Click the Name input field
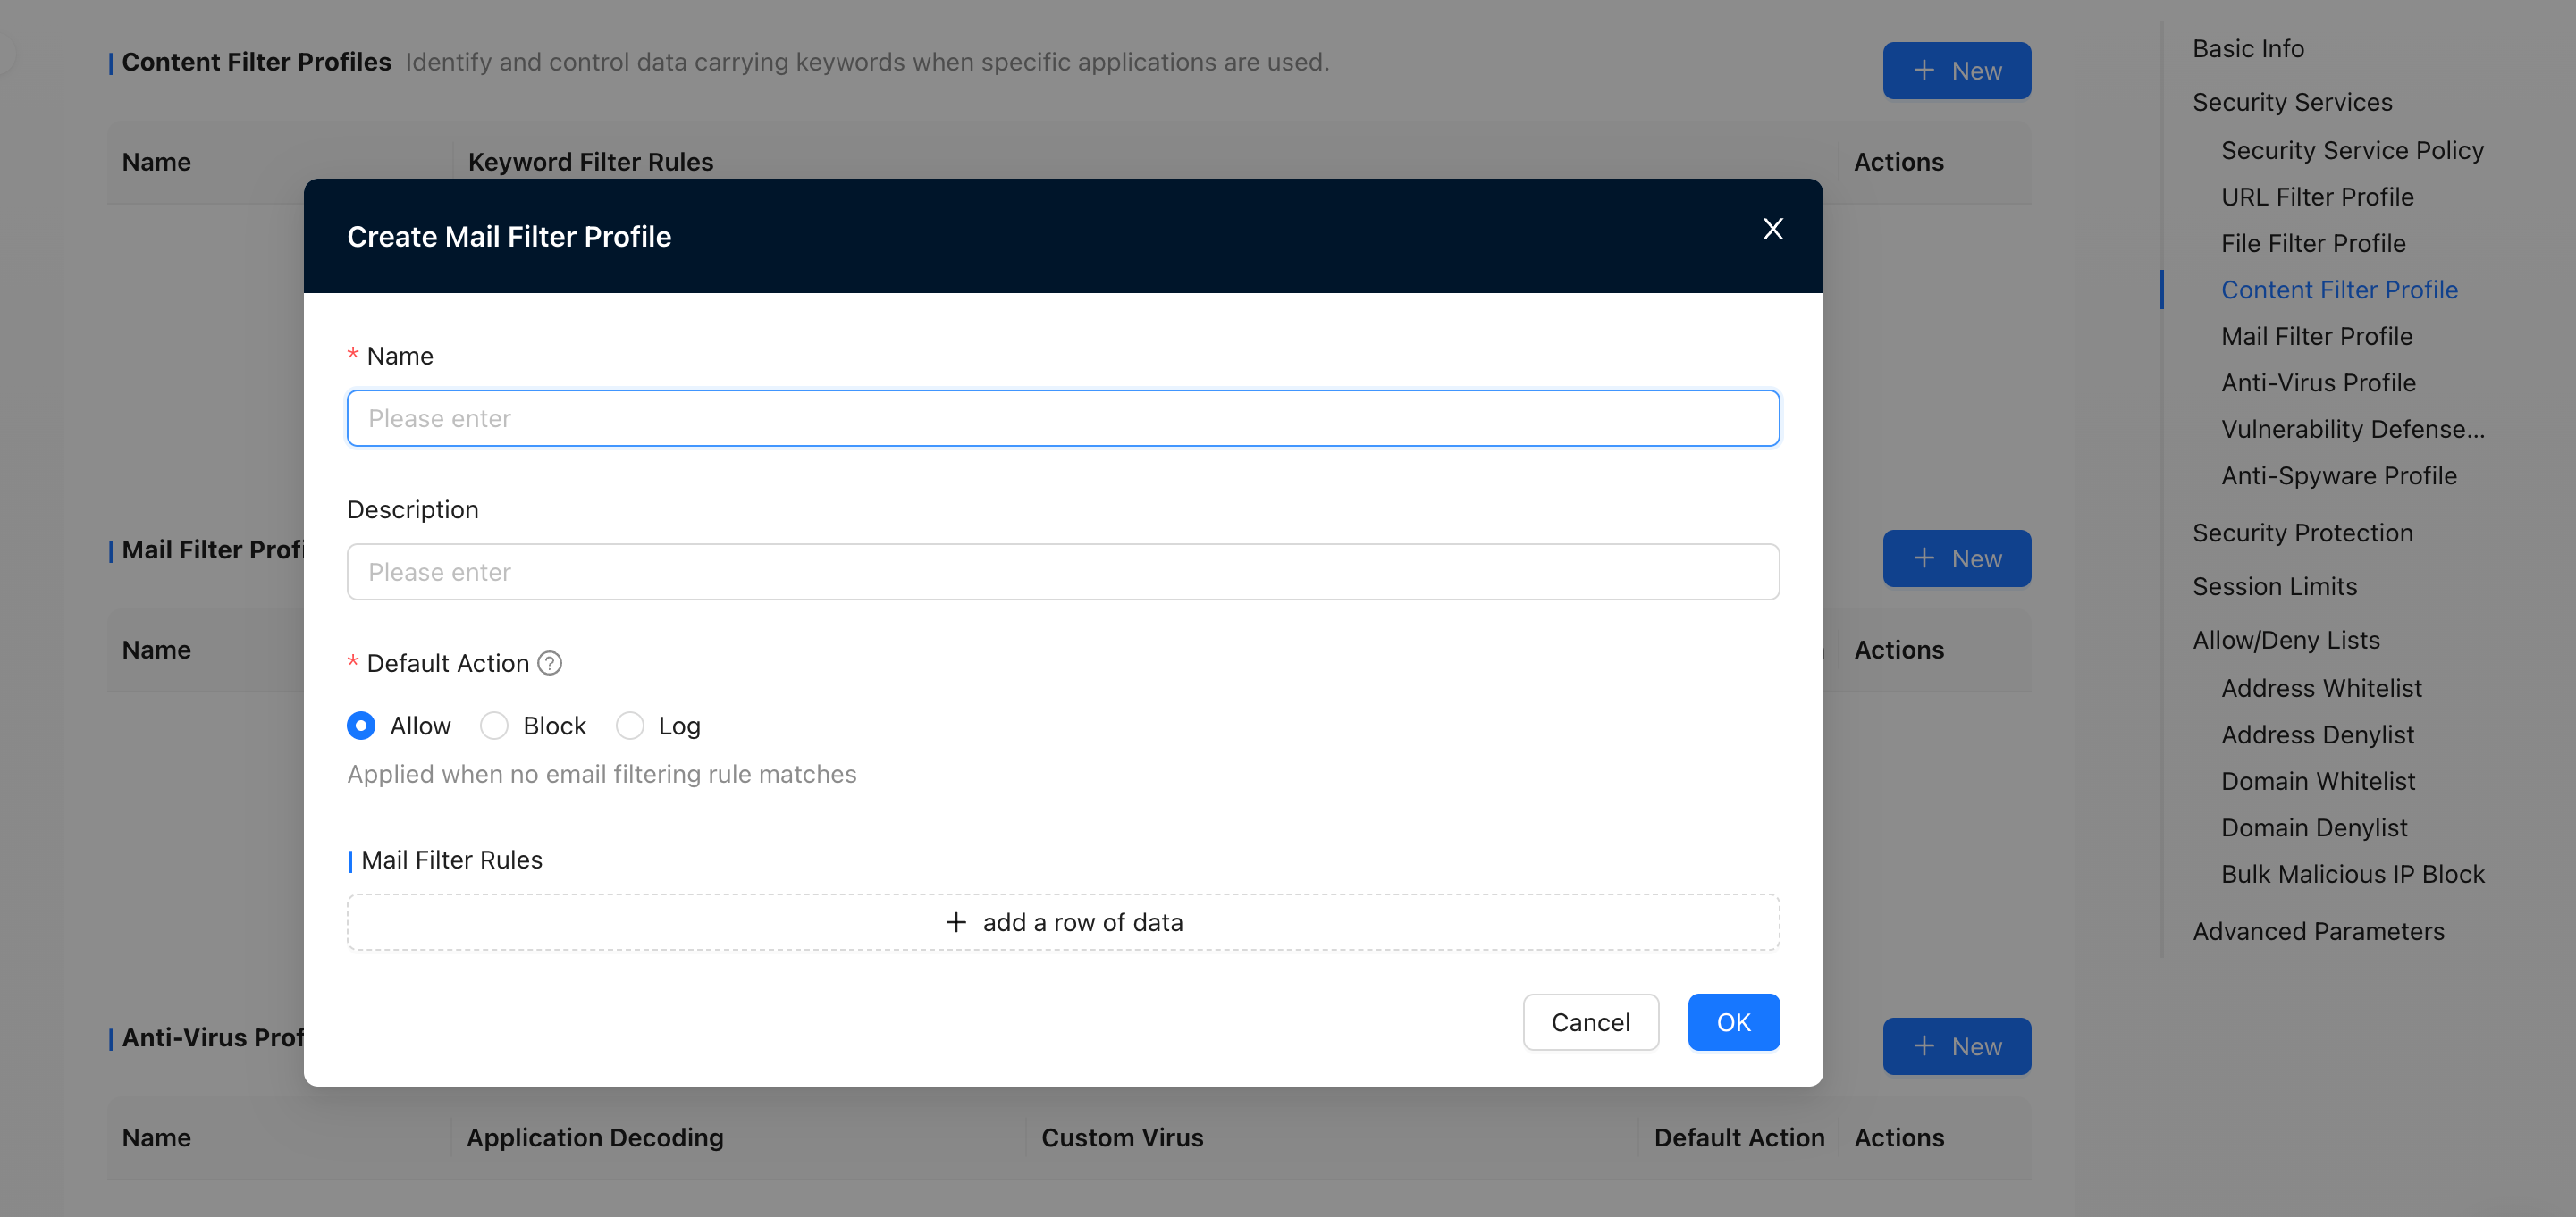 pos(1063,418)
